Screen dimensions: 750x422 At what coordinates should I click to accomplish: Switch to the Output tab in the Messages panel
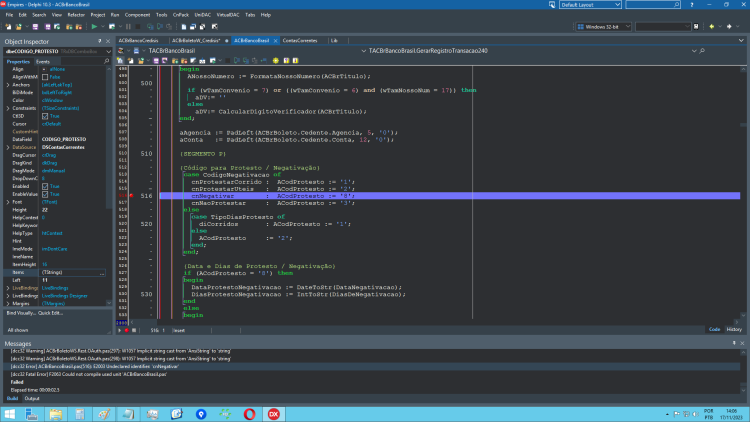32,399
